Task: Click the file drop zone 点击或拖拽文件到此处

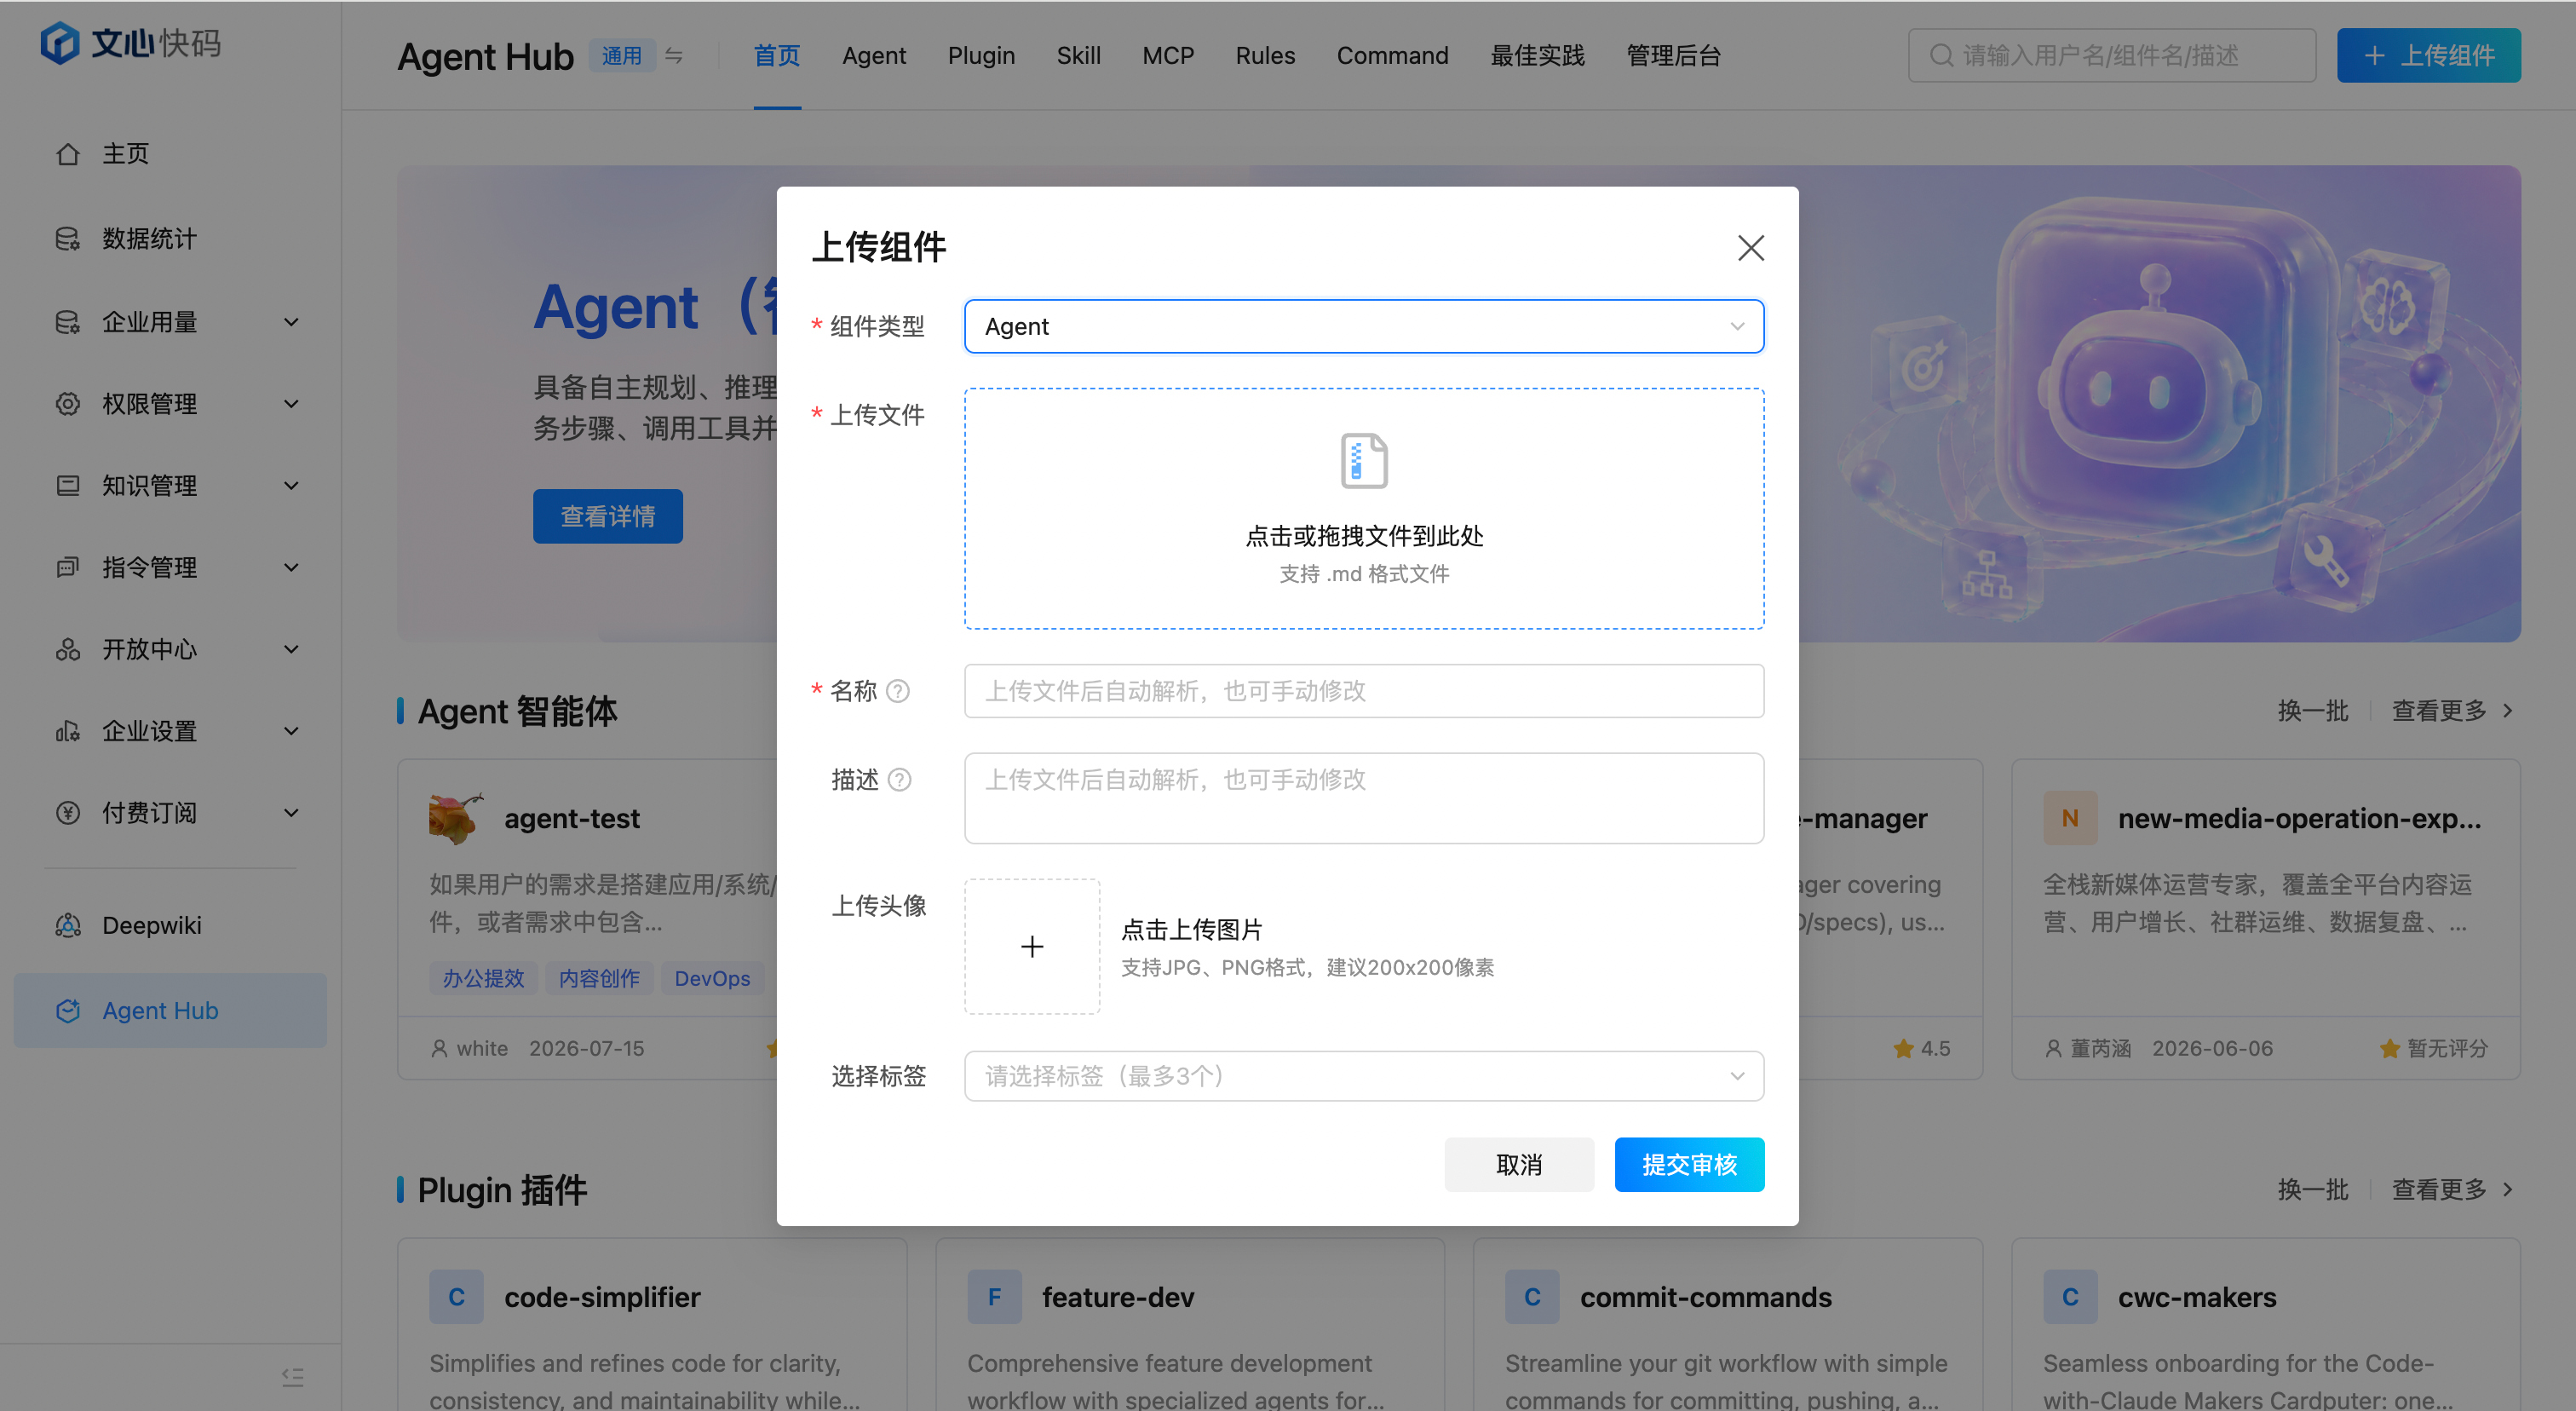Action: coord(1364,509)
